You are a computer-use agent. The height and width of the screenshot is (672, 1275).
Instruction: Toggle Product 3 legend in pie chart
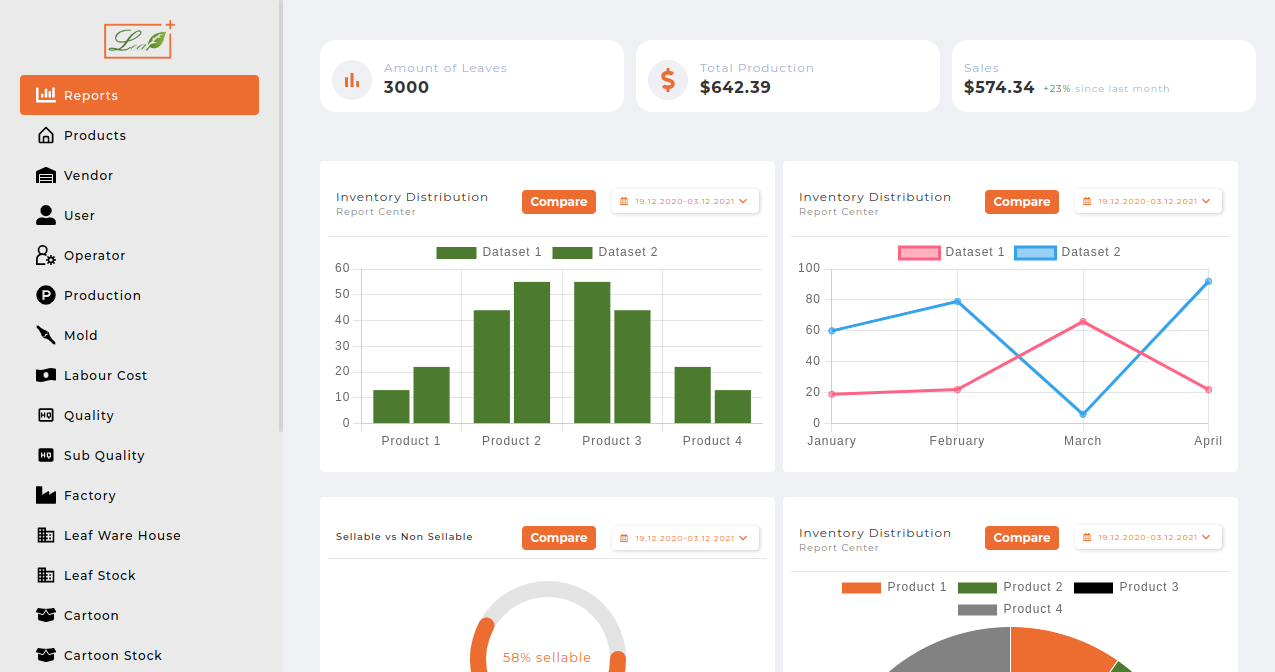1126,587
